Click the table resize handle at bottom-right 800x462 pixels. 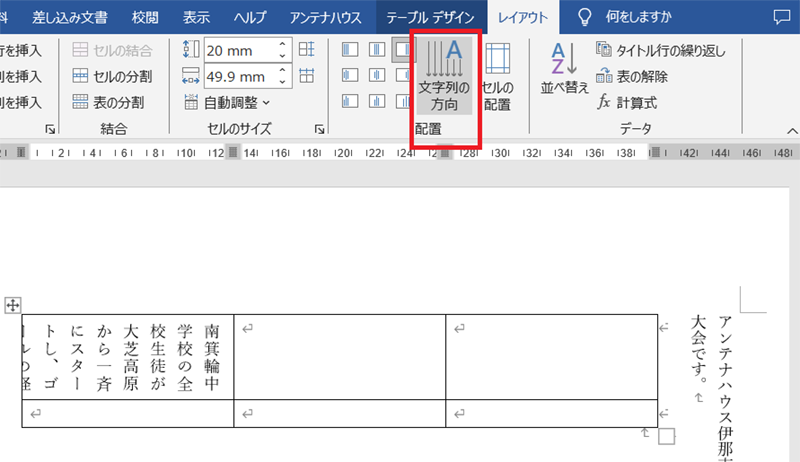pyautogui.click(x=667, y=436)
